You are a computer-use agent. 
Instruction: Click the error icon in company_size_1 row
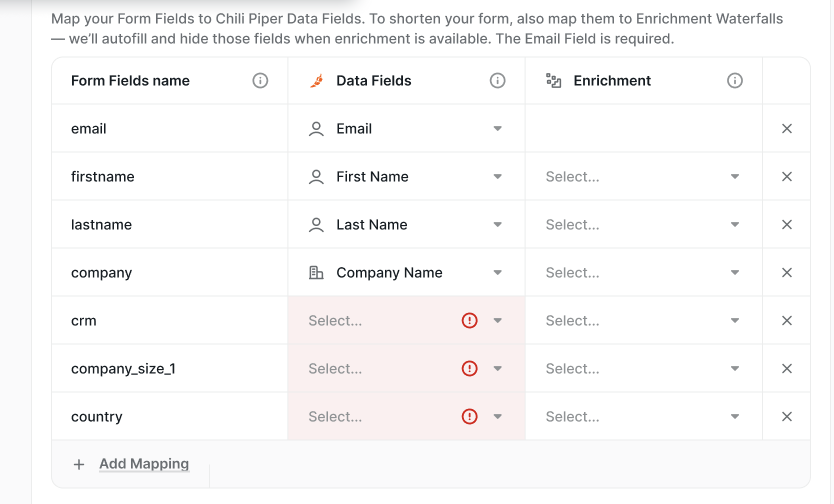coord(469,368)
